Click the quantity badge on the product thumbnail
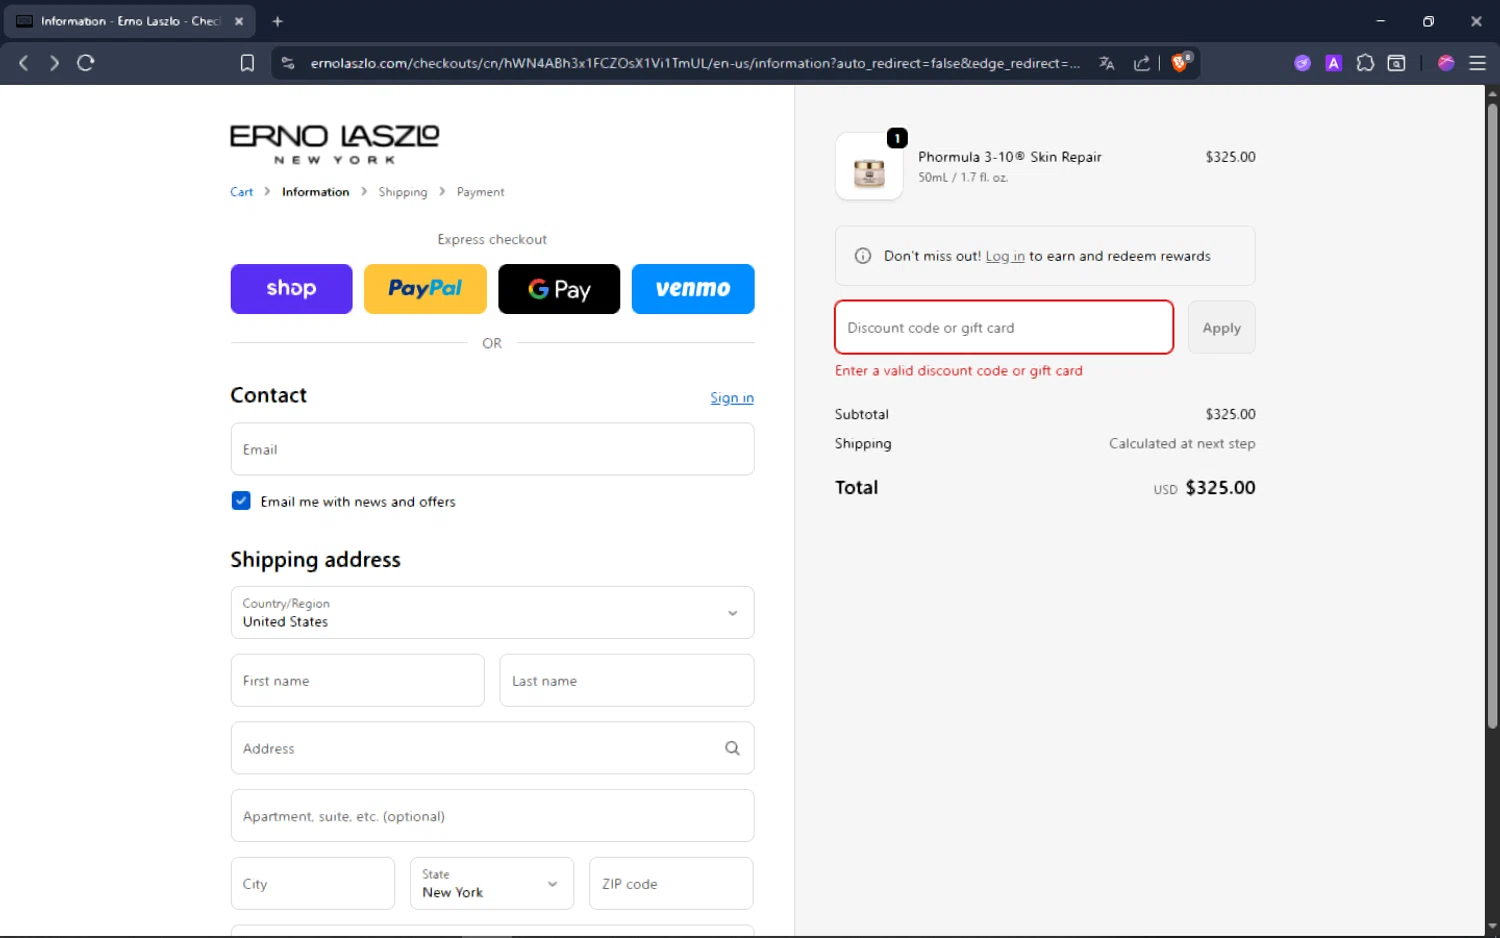The width and height of the screenshot is (1500, 938). (897, 138)
